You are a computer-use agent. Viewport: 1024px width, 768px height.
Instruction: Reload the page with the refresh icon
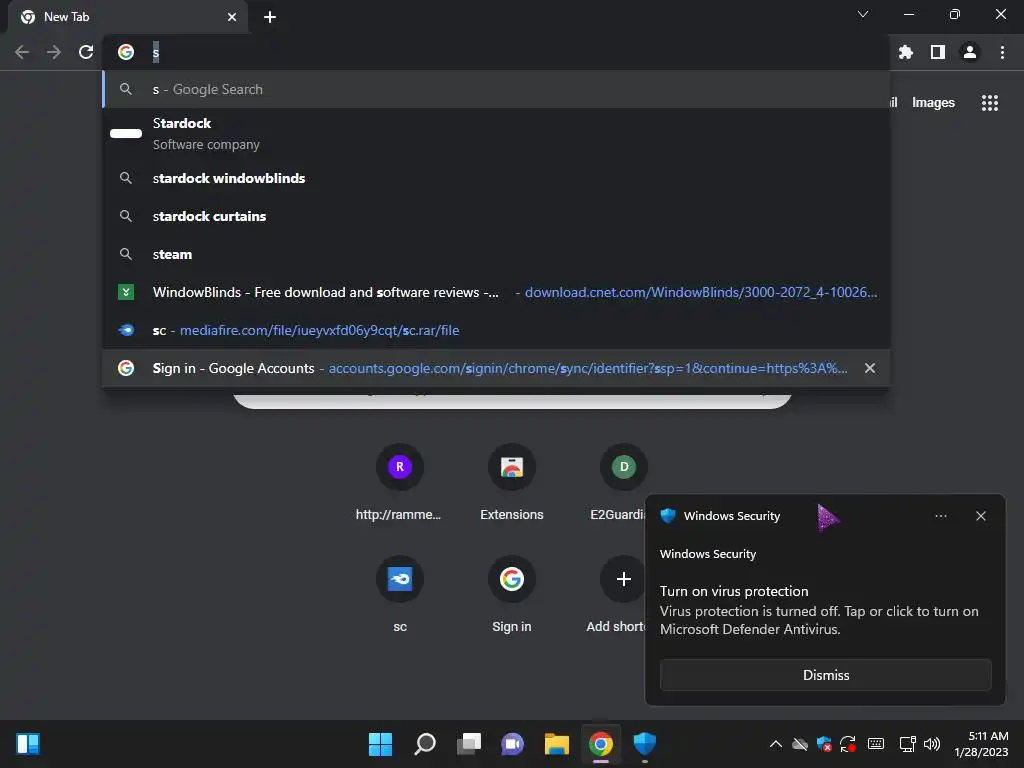click(x=86, y=52)
